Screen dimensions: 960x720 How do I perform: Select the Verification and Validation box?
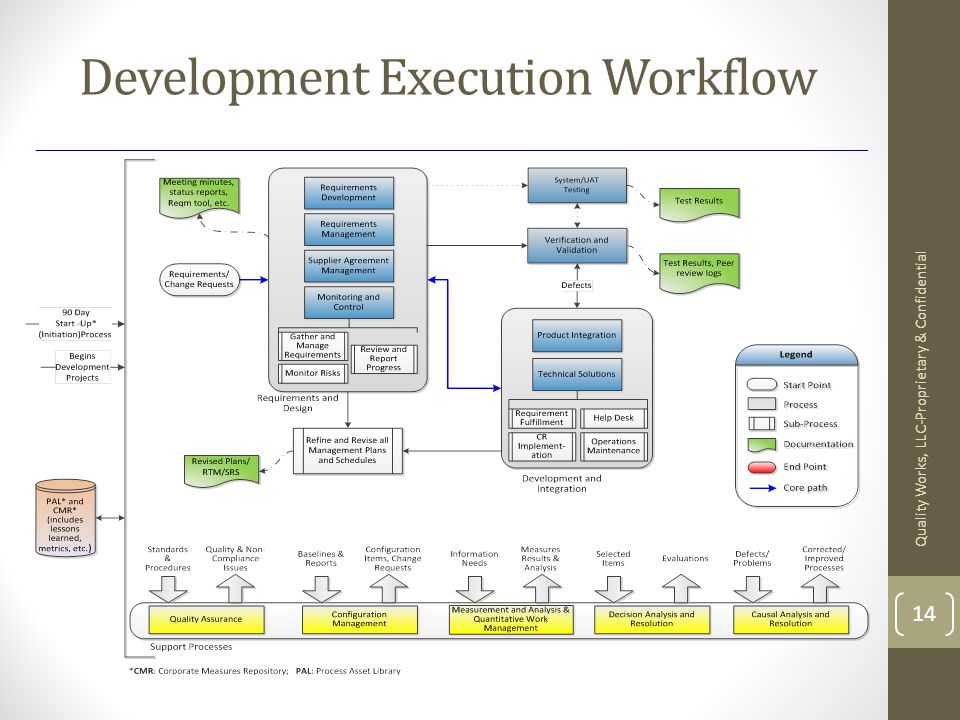(577, 246)
